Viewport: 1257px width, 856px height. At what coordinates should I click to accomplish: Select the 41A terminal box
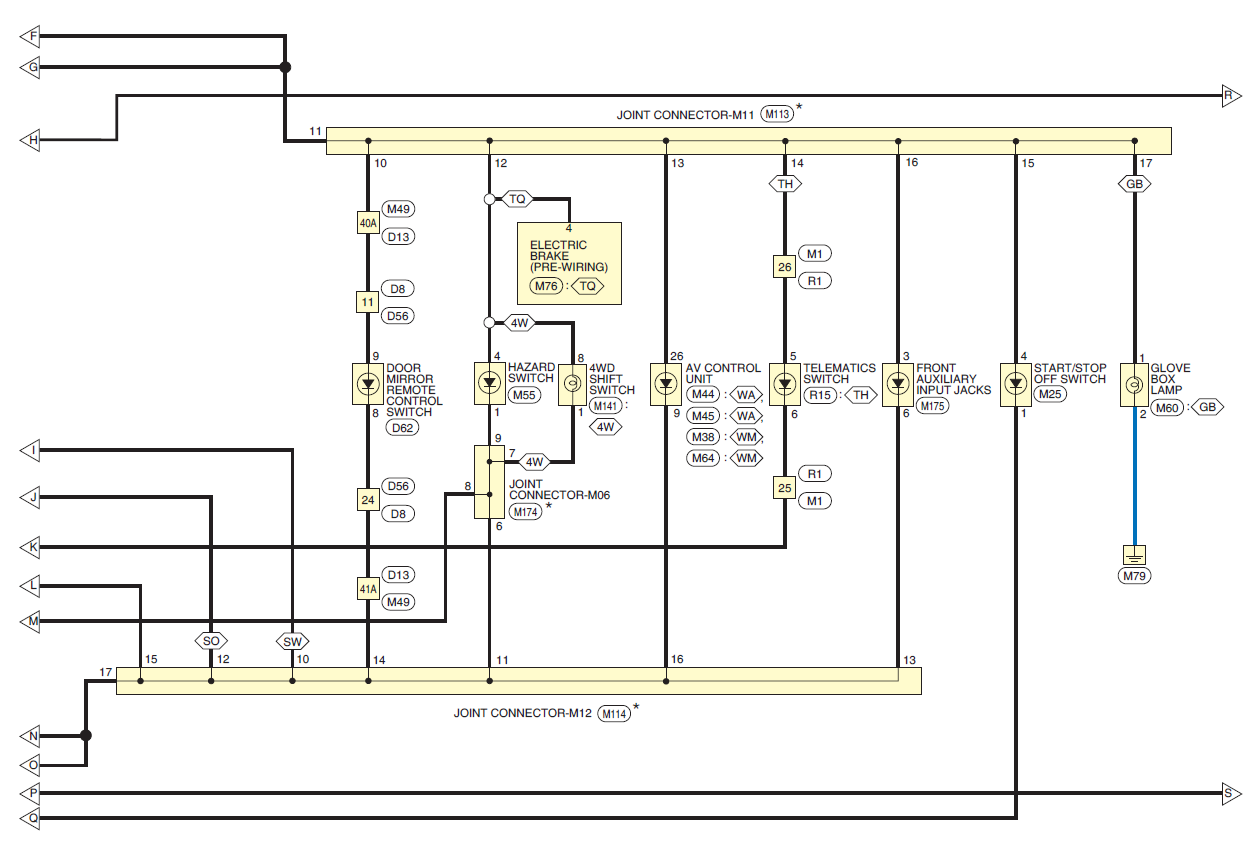click(368, 589)
